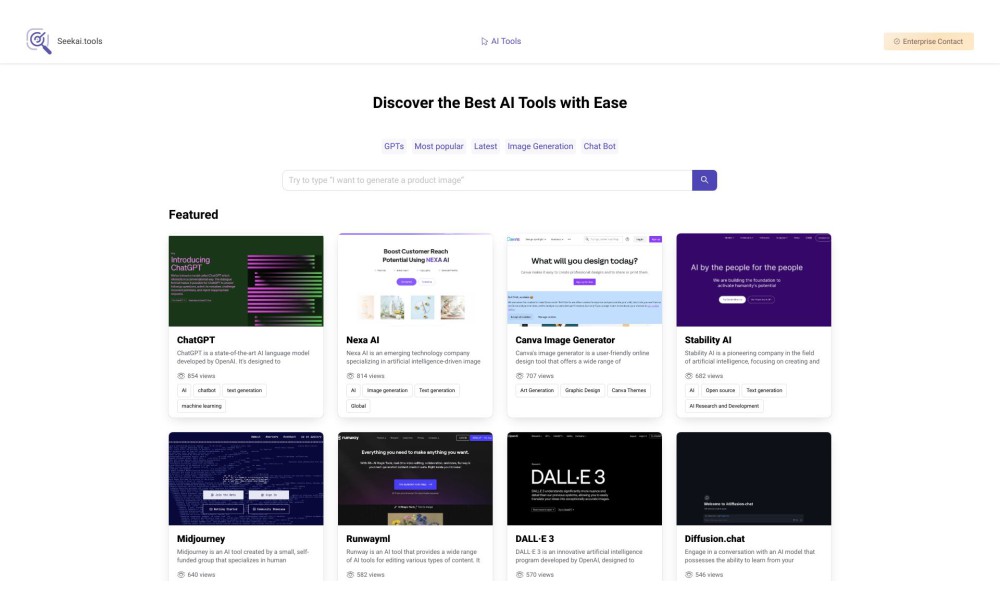The height and width of the screenshot is (600, 1000).
Task: Click the machine learning tag
Action: [202, 406]
